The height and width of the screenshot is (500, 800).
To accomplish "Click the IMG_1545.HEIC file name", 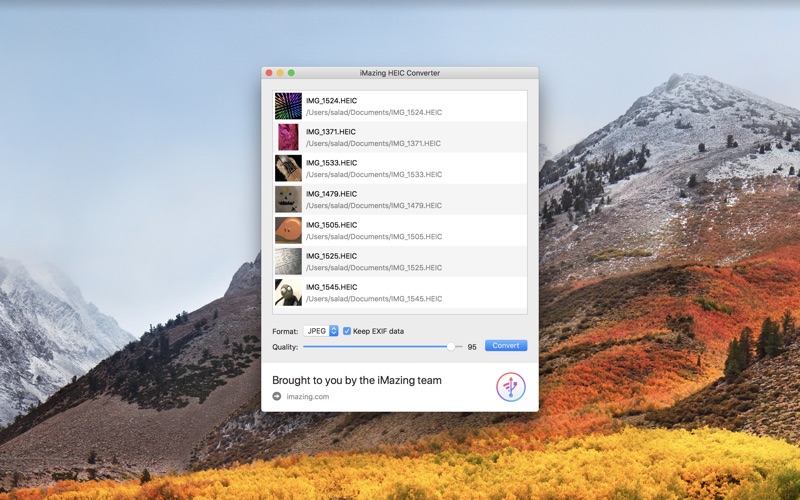I will tap(332, 287).
